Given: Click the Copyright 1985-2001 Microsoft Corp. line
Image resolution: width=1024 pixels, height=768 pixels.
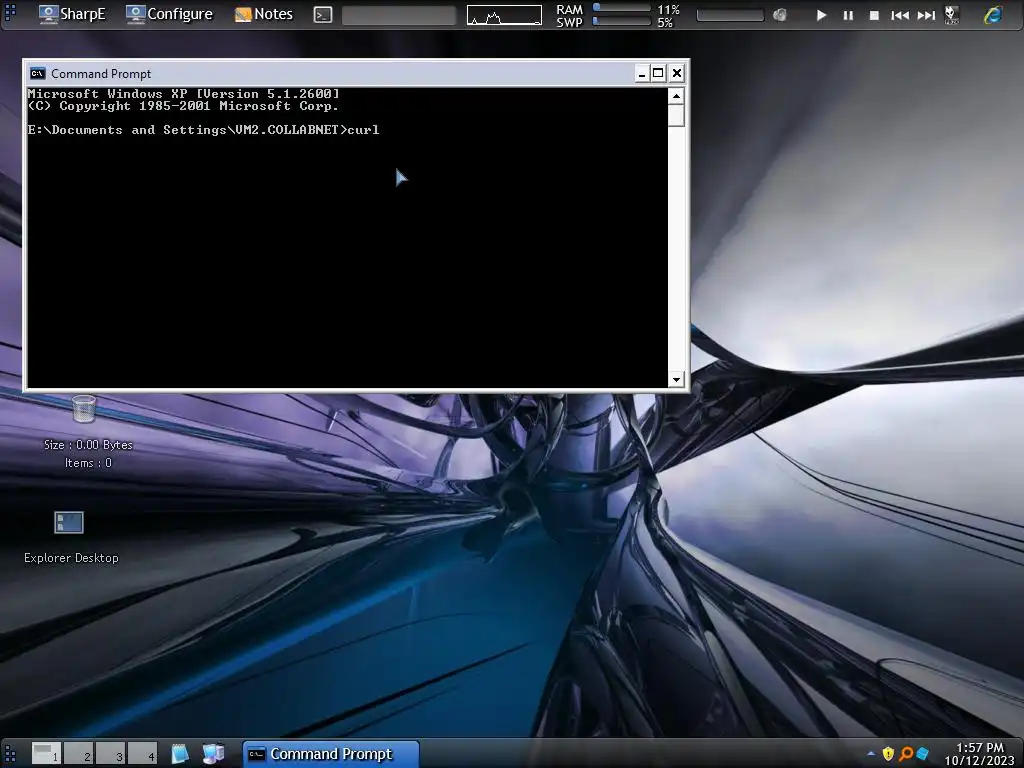Looking at the screenshot, I should pyautogui.click(x=184, y=106).
